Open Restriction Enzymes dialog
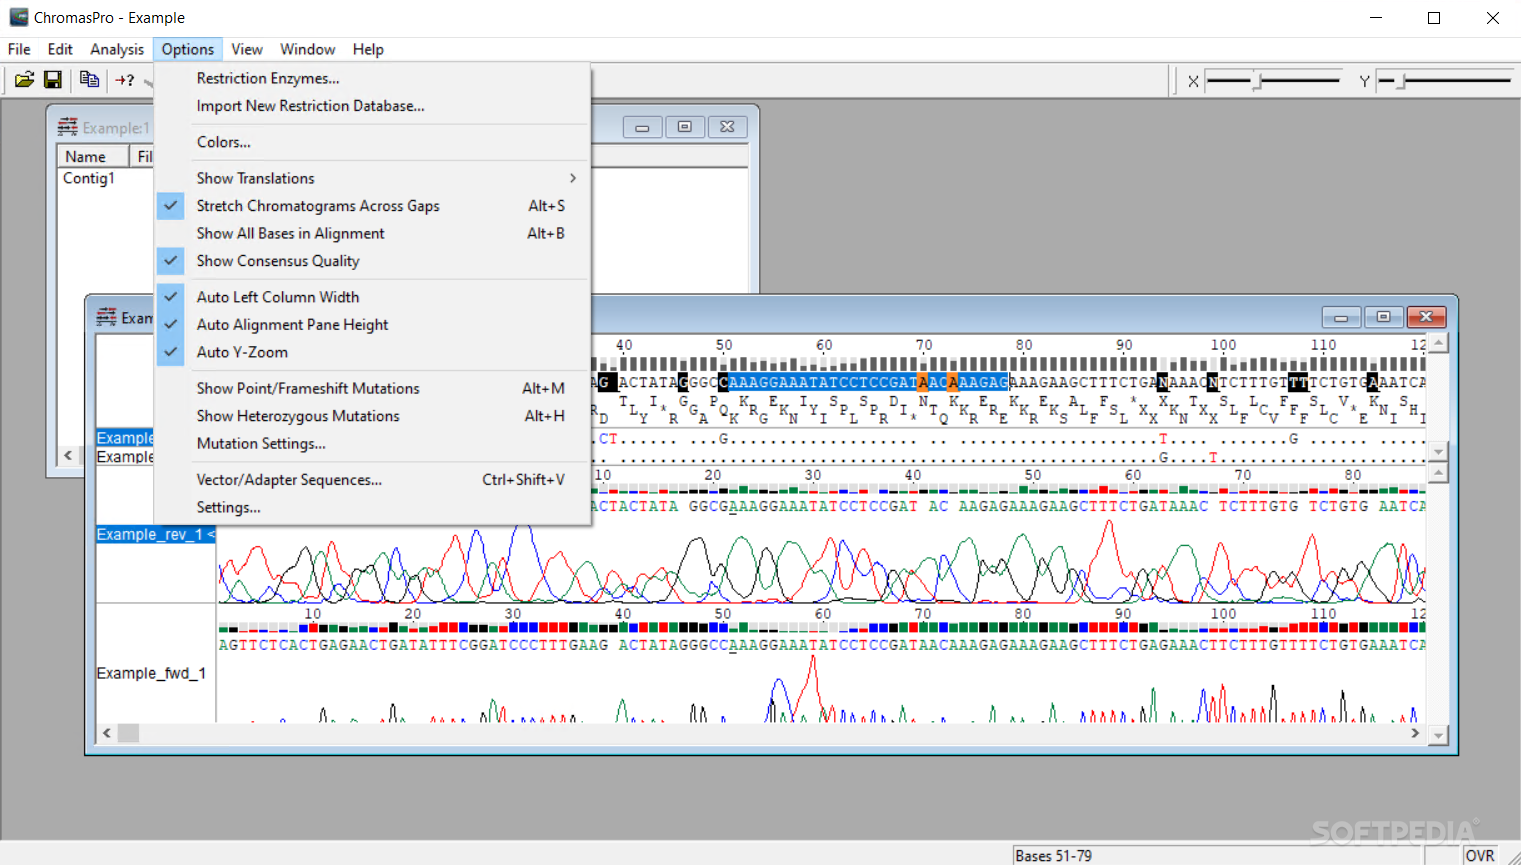Image resolution: width=1521 pixels, height=865 pixels. tap(372, 78)
